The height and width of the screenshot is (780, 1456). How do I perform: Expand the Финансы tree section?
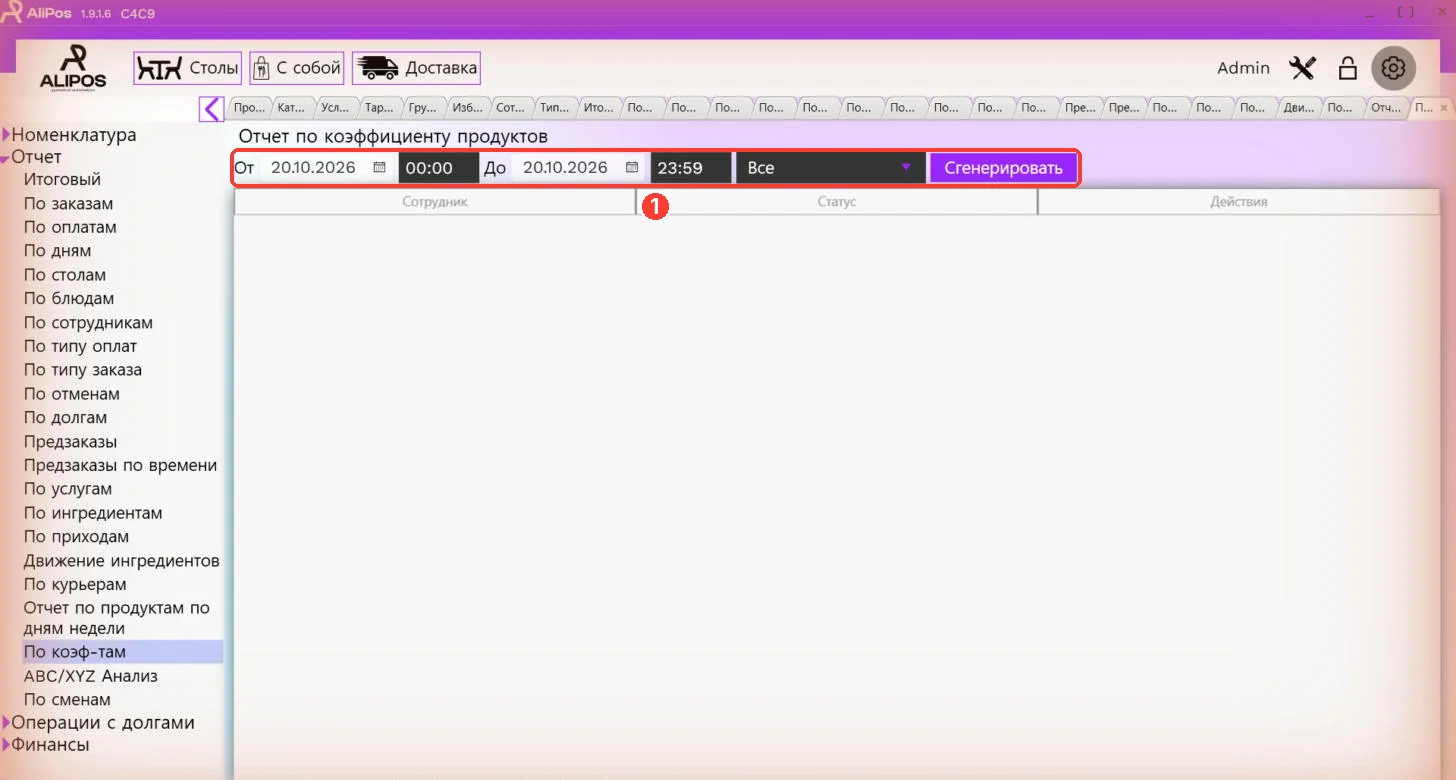click(x=6, y=745)
